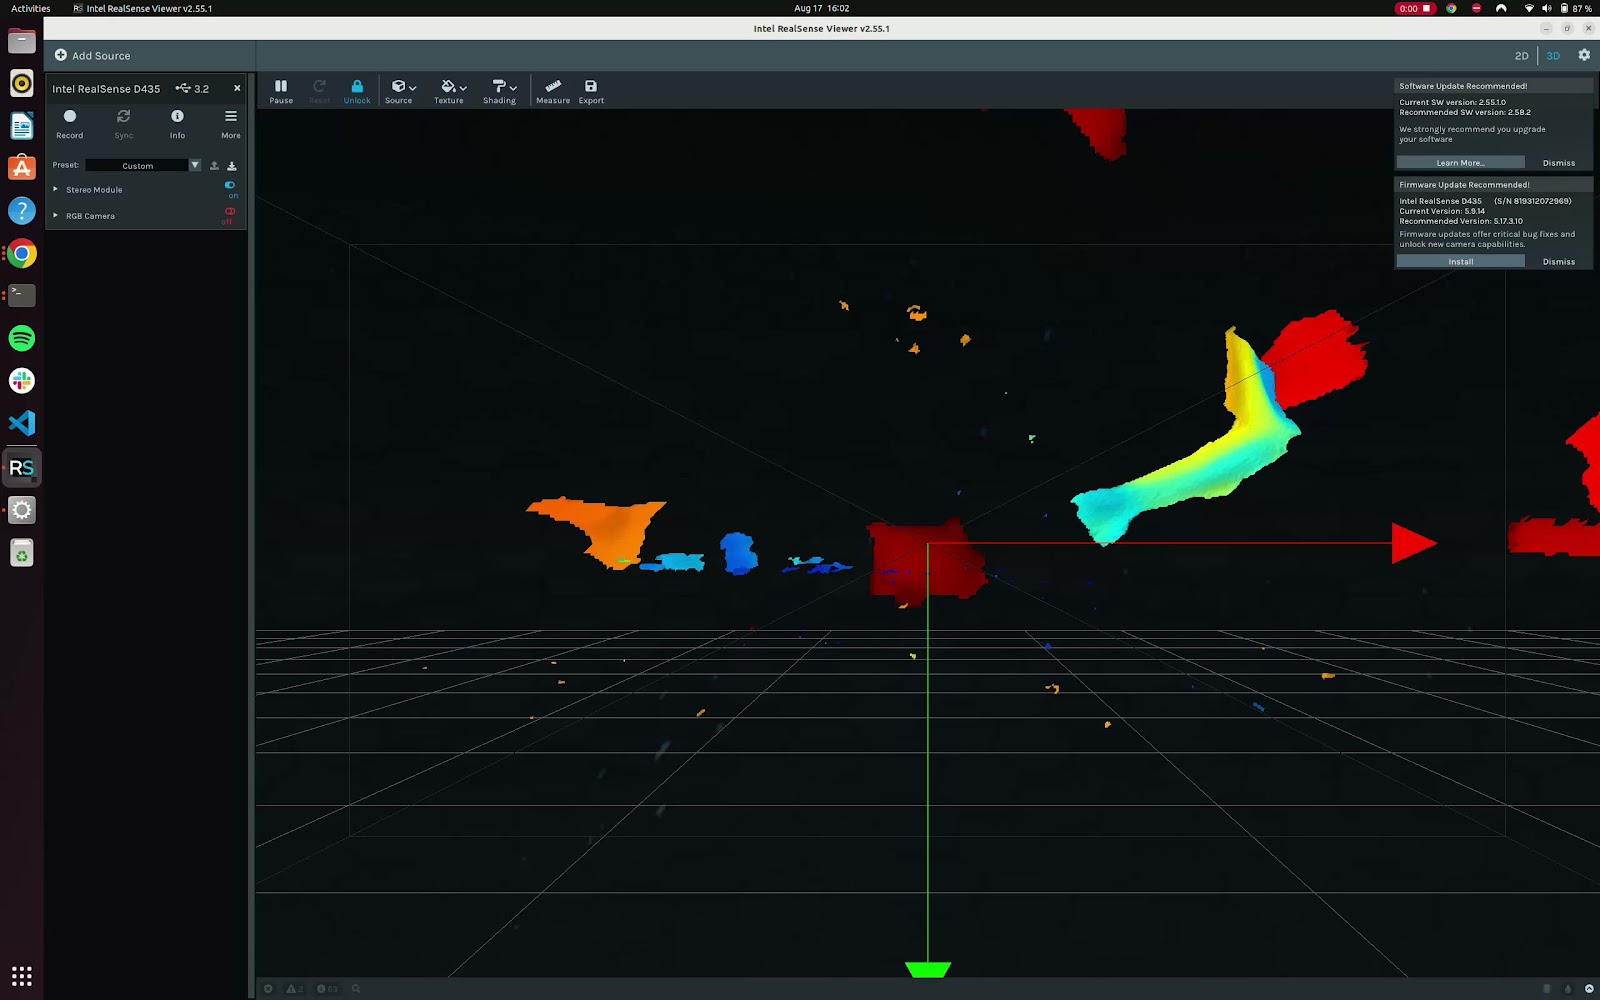
Task: Open the More hamburger menu
Action: point(231,124)
